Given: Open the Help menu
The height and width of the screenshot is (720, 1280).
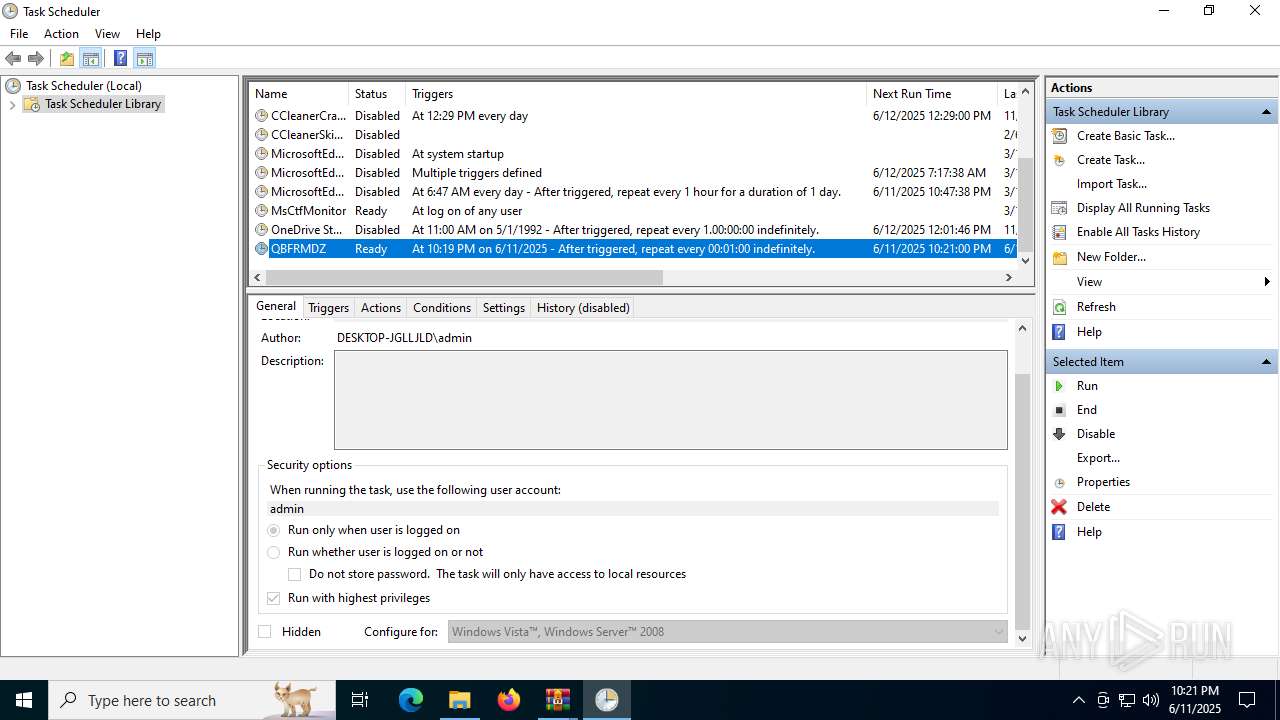Looking at the screenshot, I should [x=148, y=34].
